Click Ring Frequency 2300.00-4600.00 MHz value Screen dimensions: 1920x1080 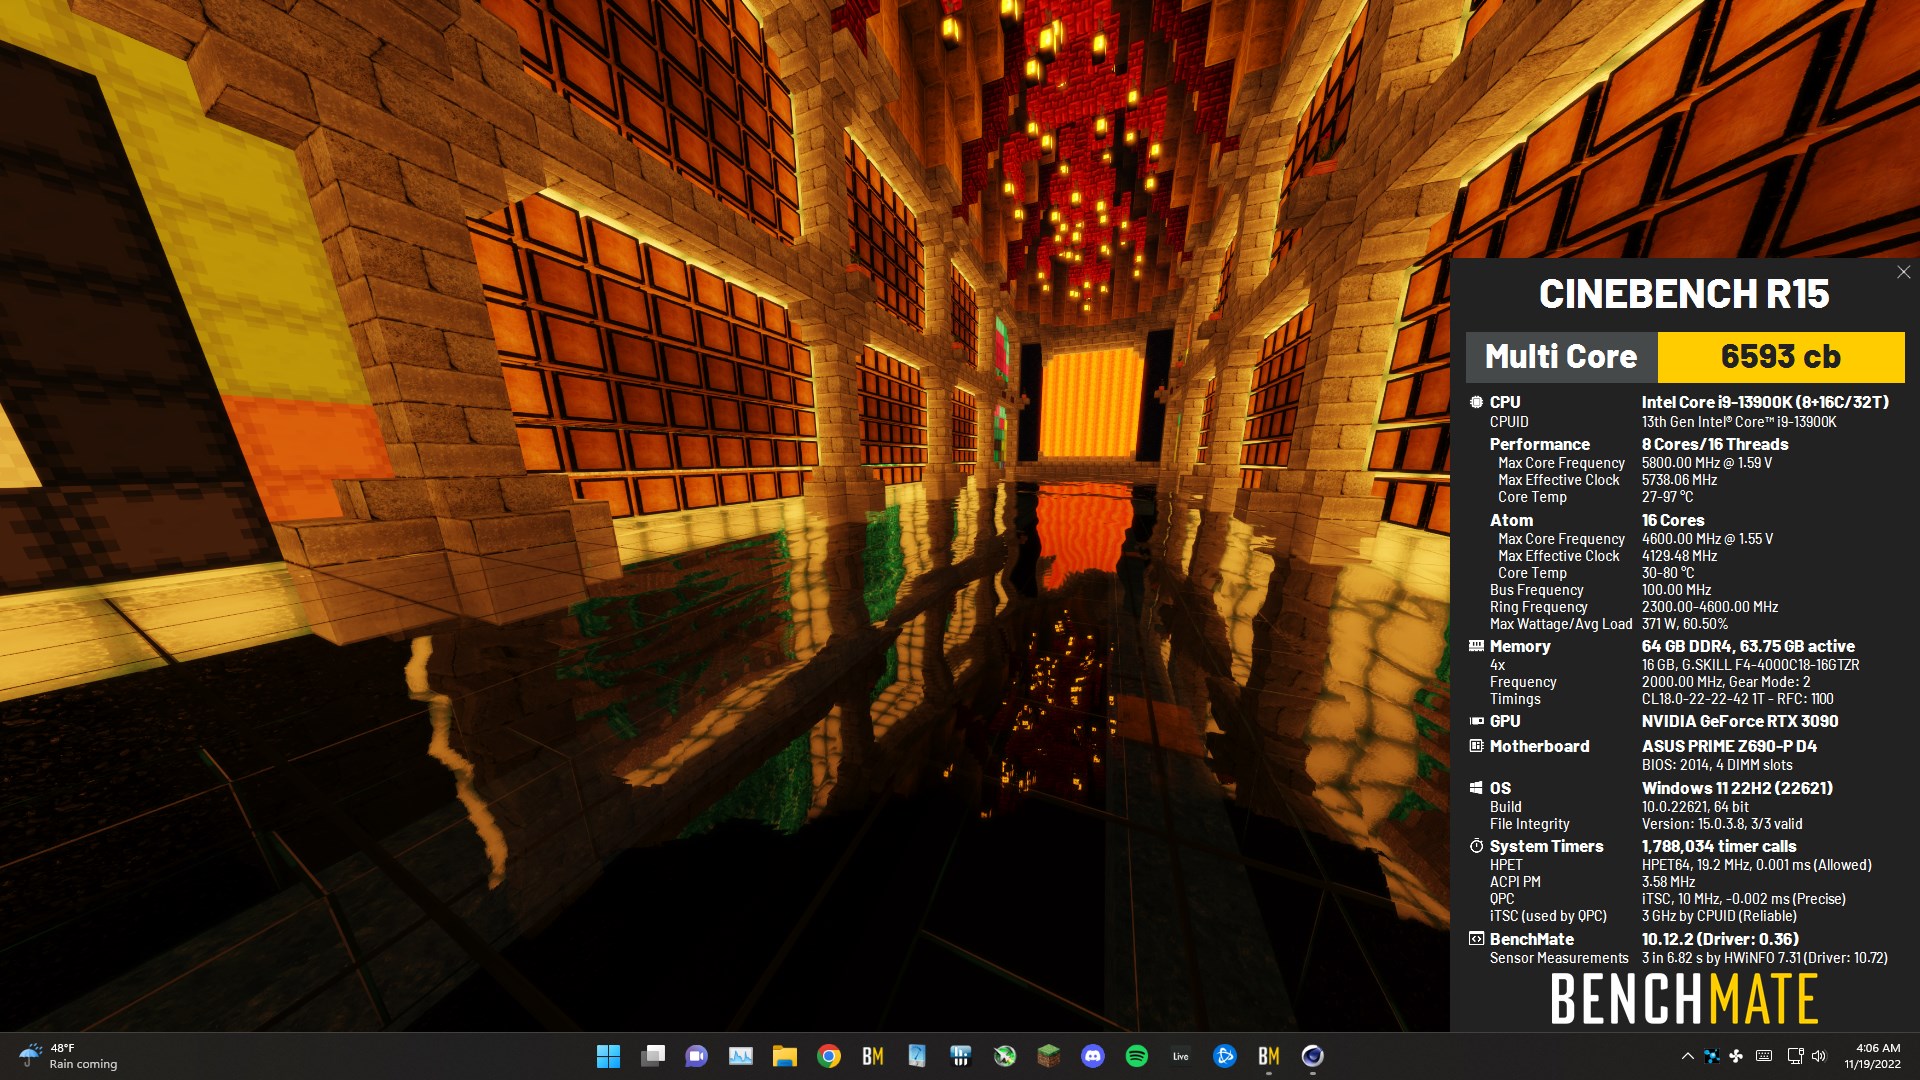[1710, 607]
